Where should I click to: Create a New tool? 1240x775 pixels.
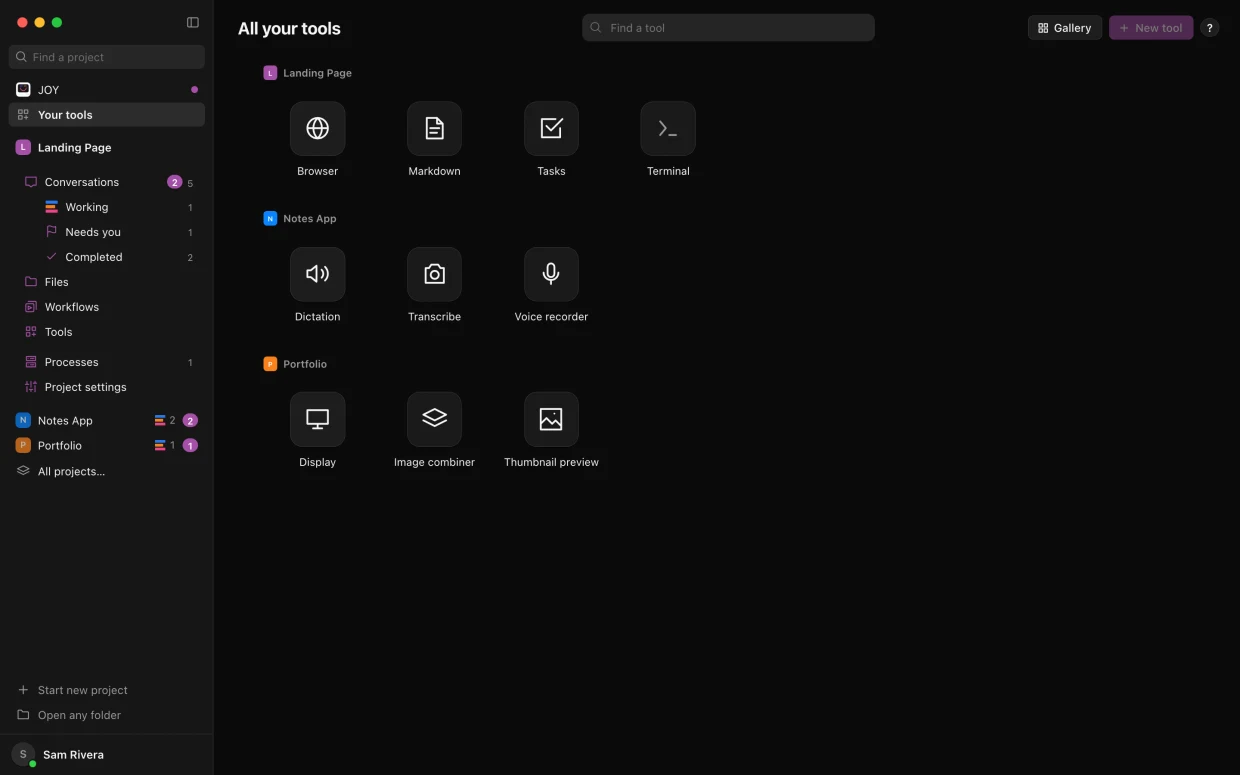pyautogui.click(x=1150, y=28)
